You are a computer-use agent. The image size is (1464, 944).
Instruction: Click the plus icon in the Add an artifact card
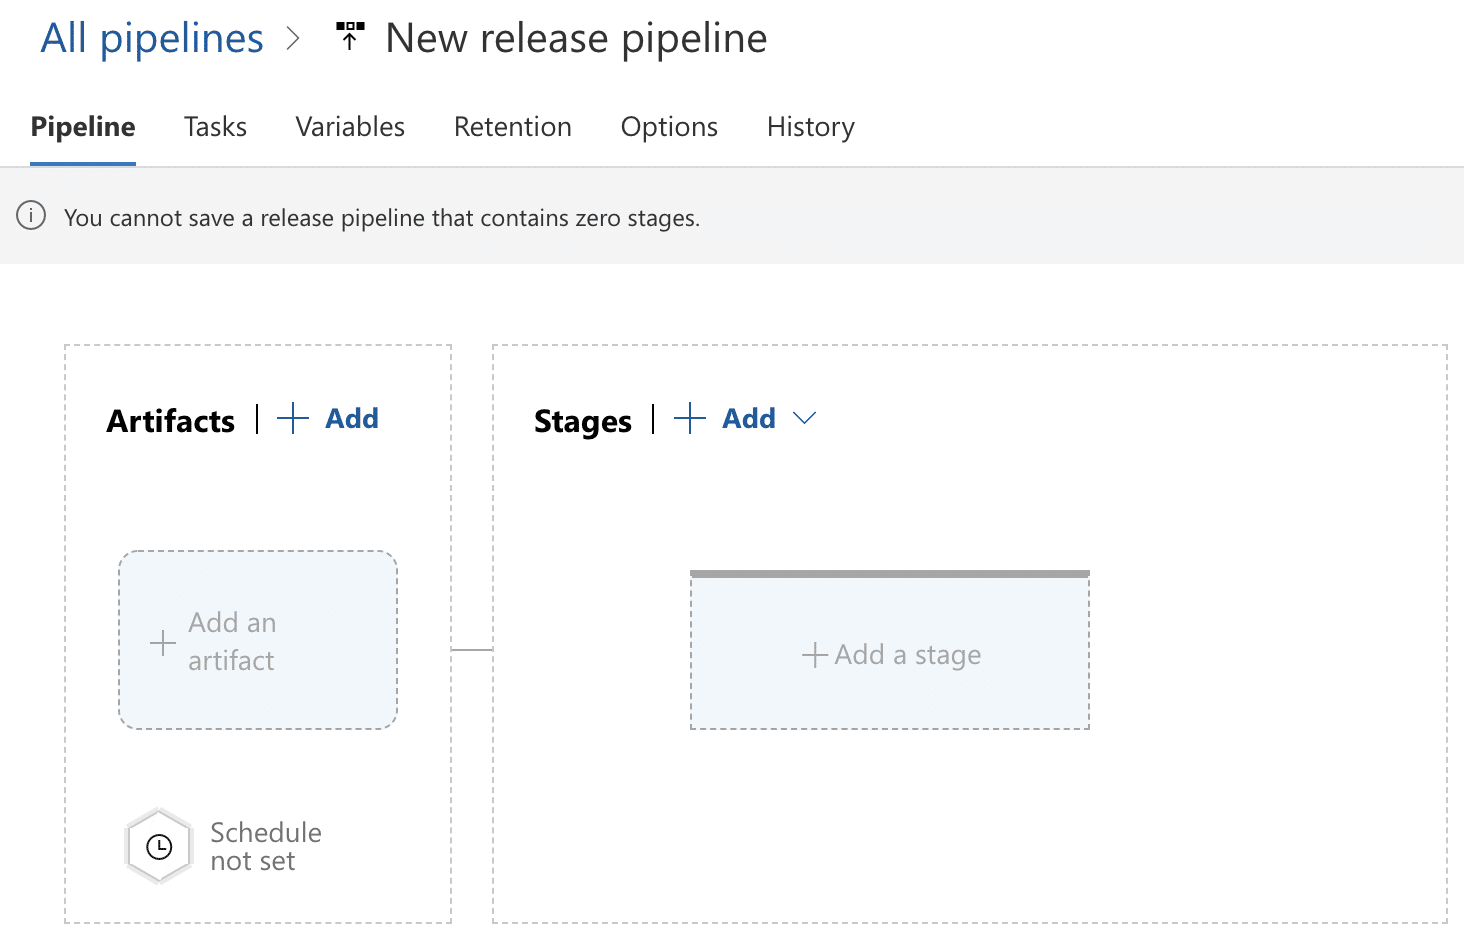163,642
